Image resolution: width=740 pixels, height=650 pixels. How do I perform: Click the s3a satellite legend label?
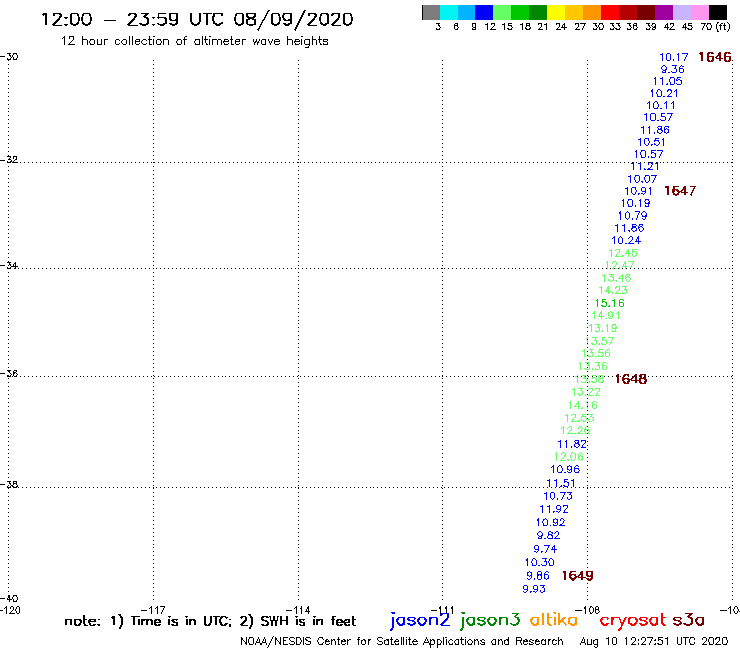pyautogui.click(x=689, y=620)
